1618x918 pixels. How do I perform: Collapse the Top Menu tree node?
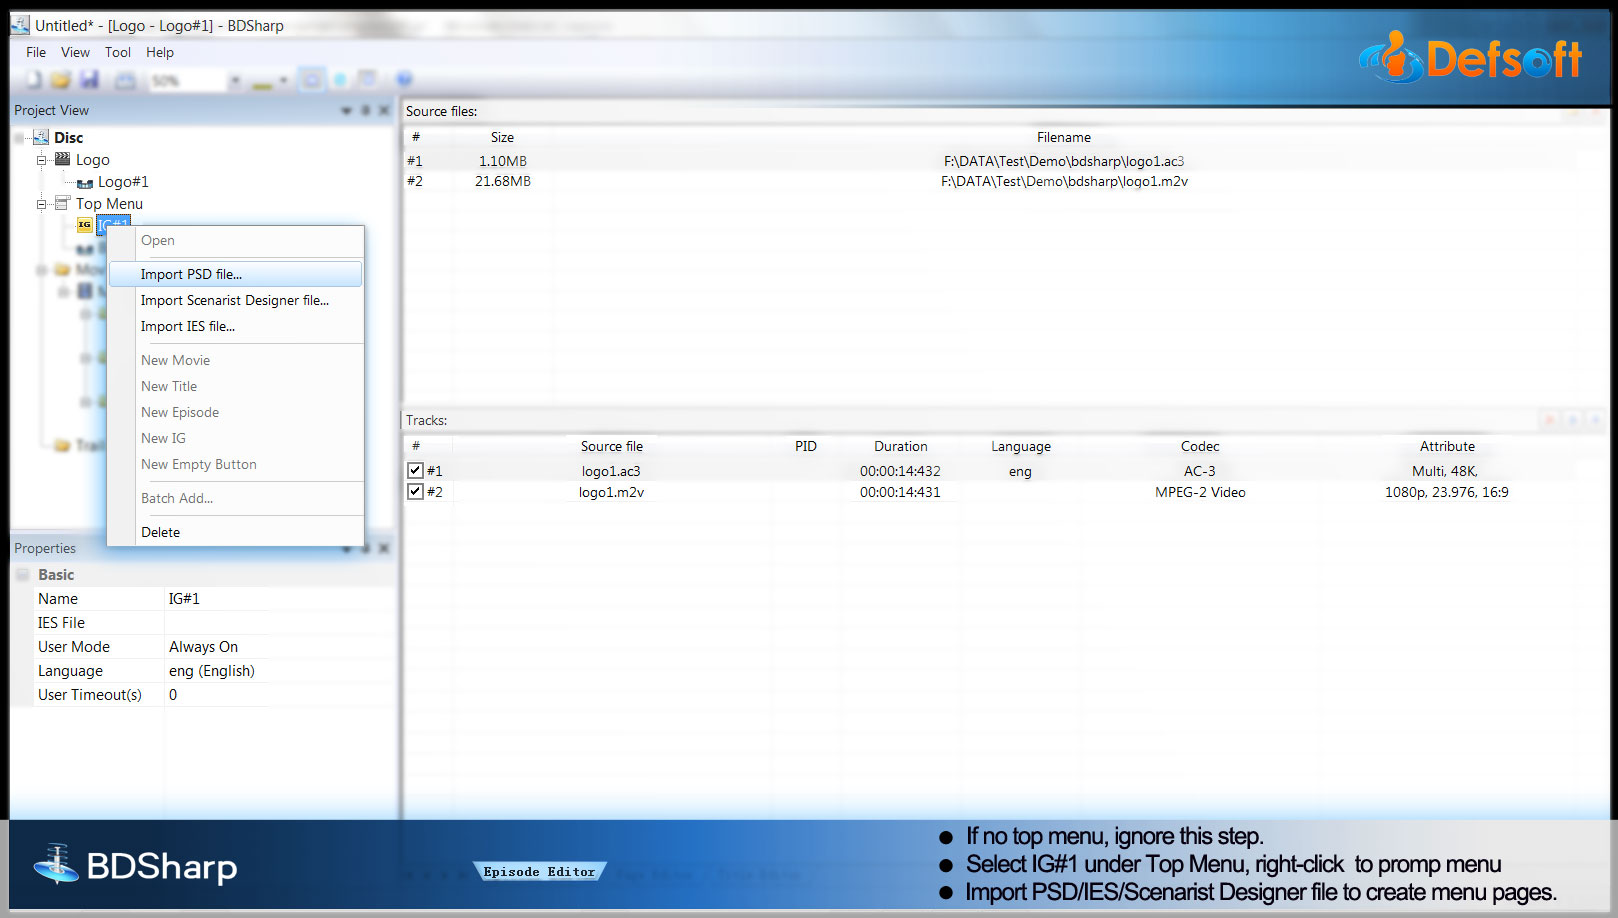[41, 204]
